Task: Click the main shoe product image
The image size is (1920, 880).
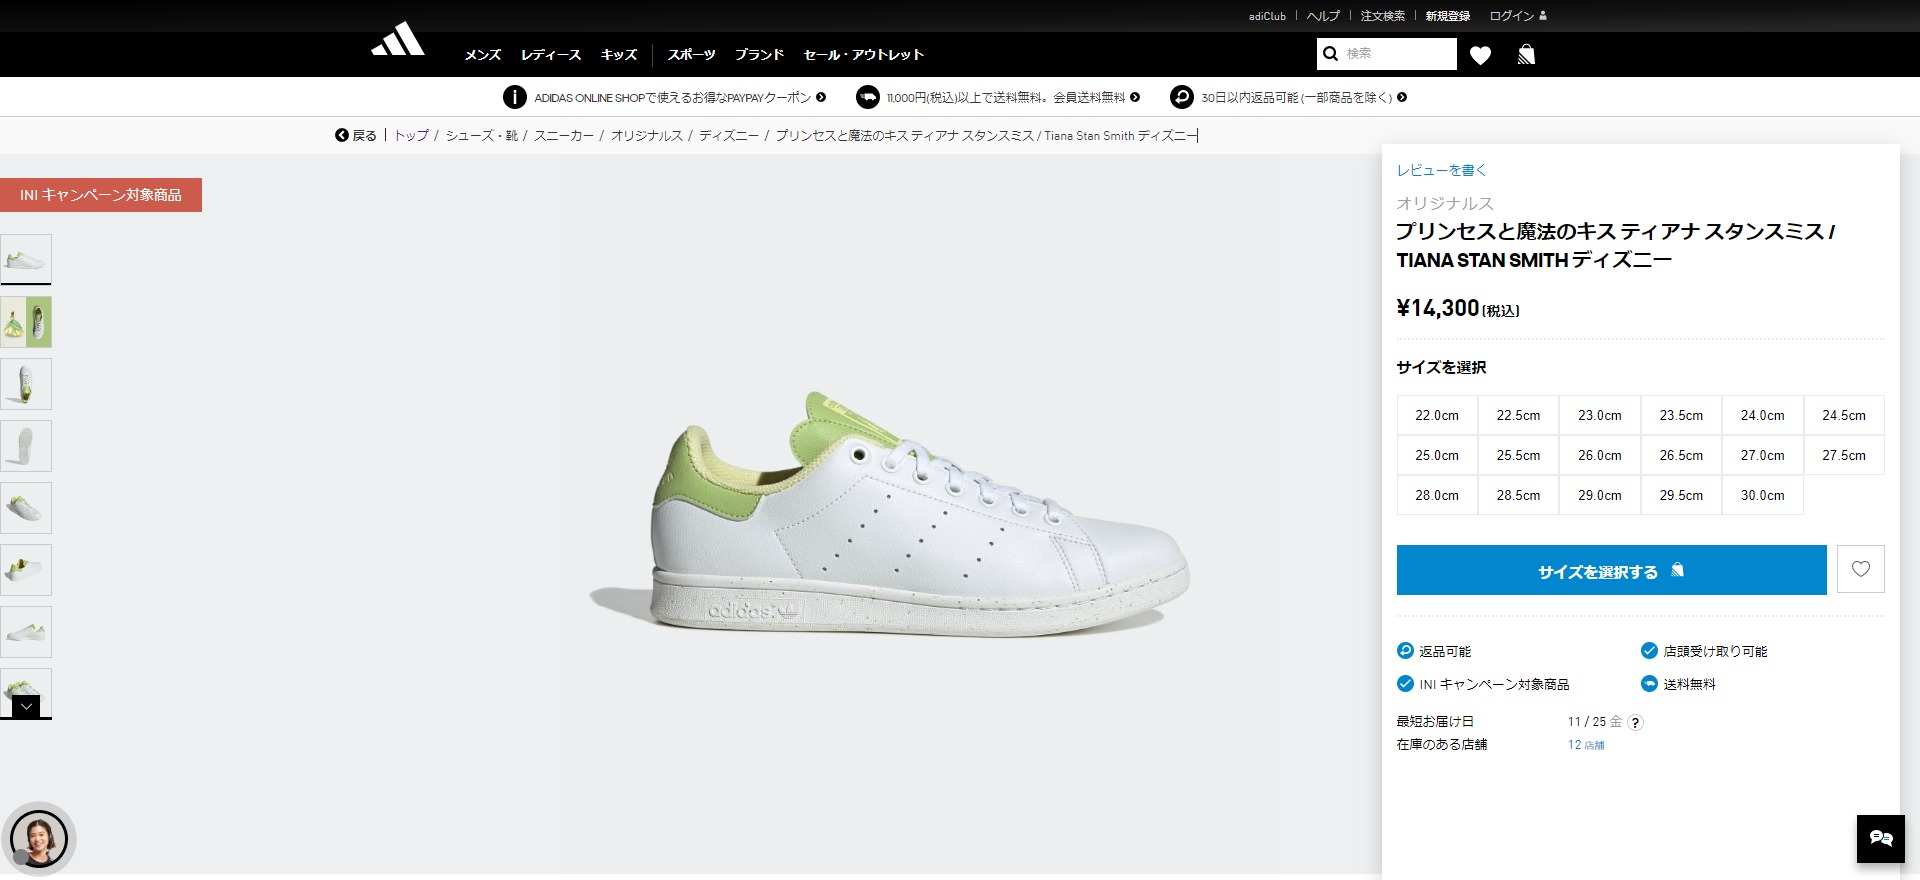Action: click(889, 513)
